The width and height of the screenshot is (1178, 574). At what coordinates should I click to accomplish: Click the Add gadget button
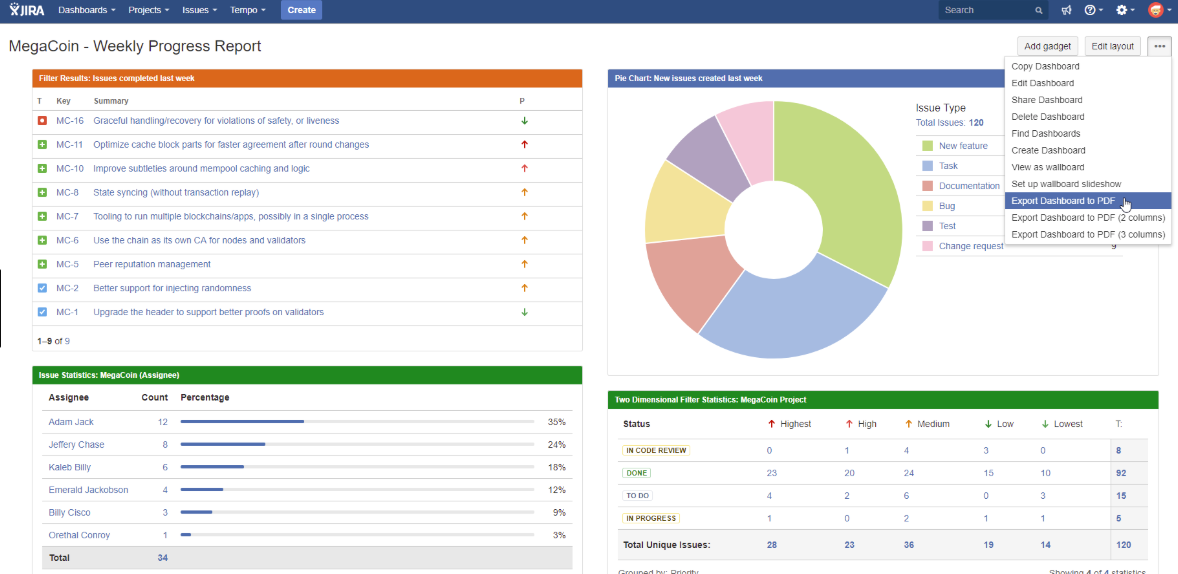click(1047, 46)
